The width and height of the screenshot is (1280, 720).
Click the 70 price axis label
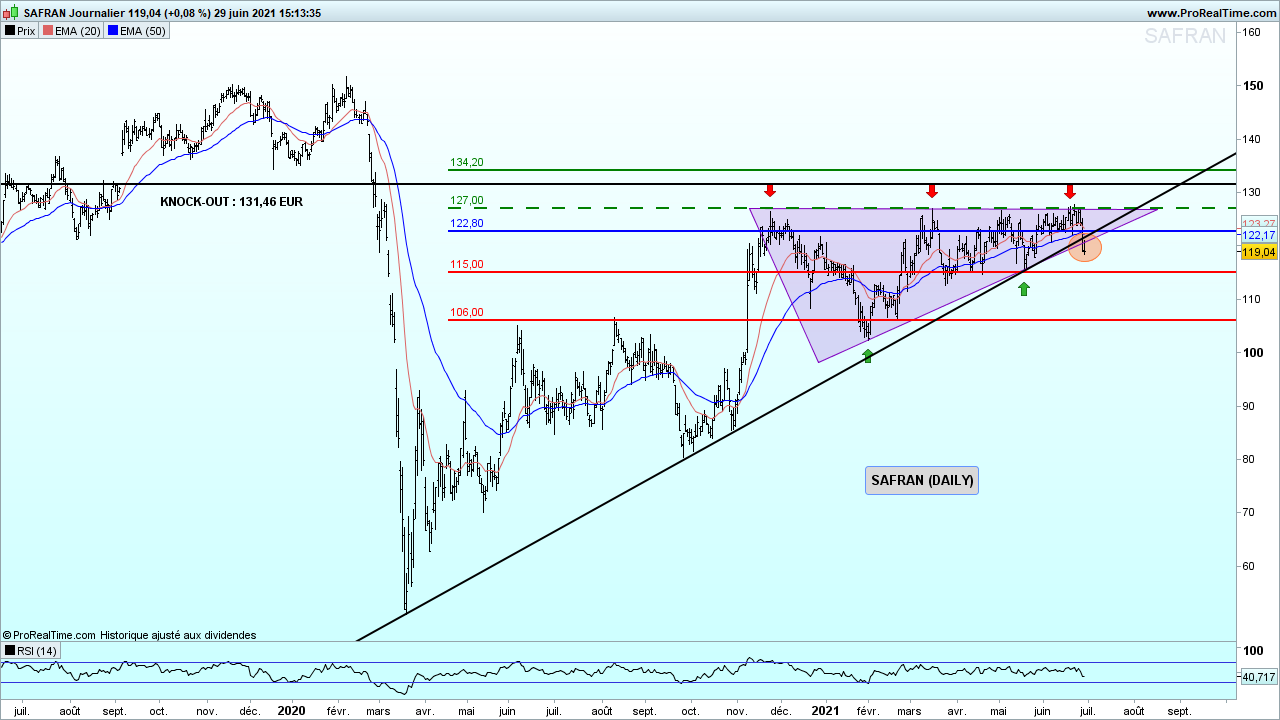tap(1248, 513)
